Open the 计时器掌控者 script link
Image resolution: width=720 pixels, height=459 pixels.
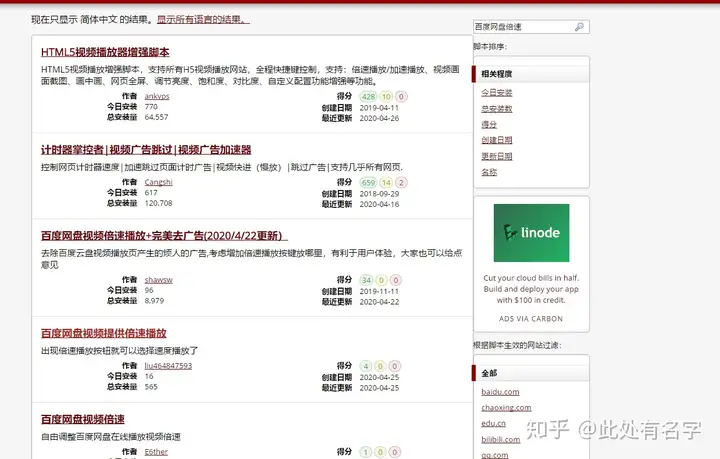146,150
